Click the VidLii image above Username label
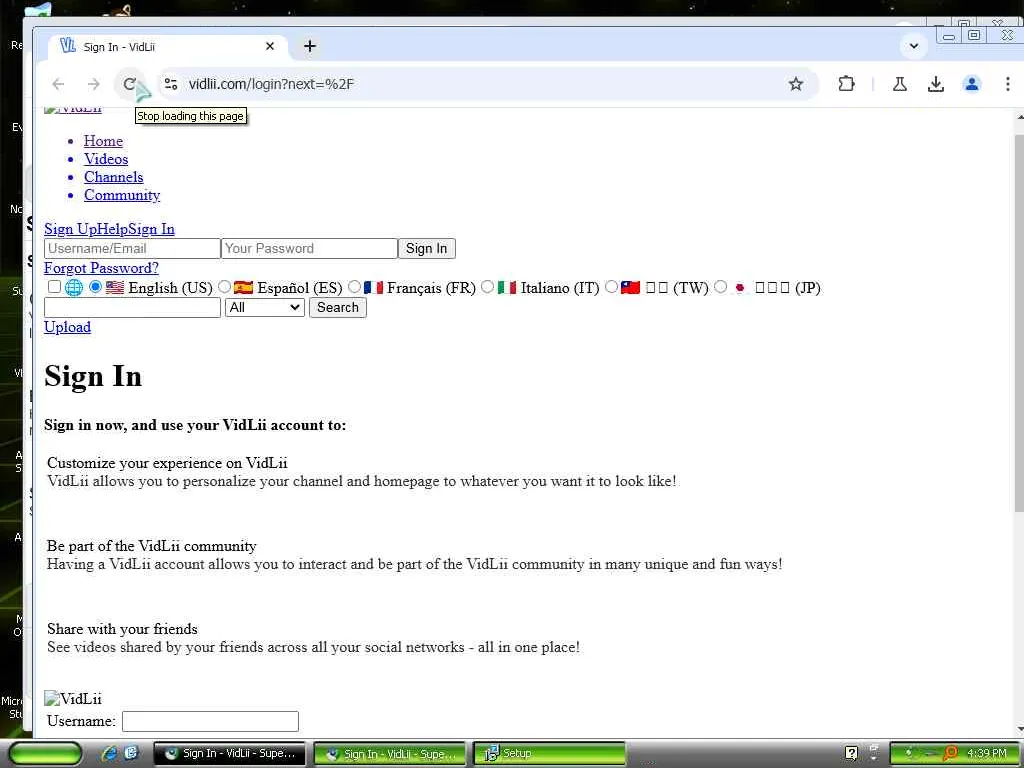 tap(73, 699)
